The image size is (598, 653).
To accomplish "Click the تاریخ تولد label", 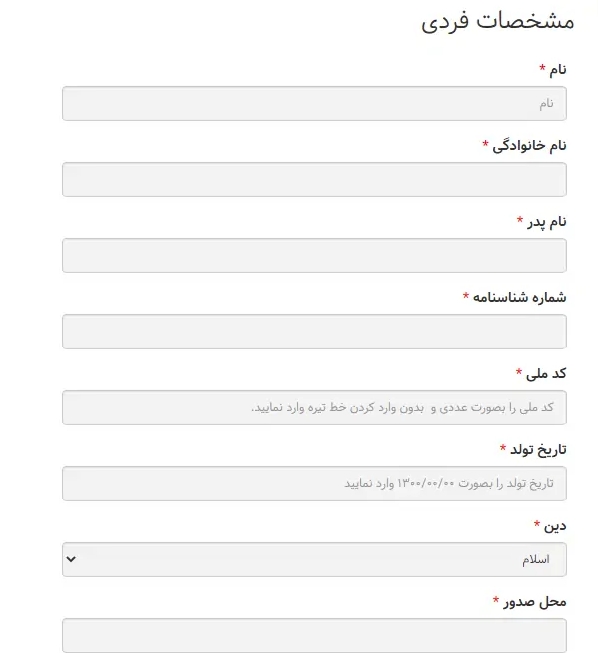I will pyautogui.click(x=538, y=450).
